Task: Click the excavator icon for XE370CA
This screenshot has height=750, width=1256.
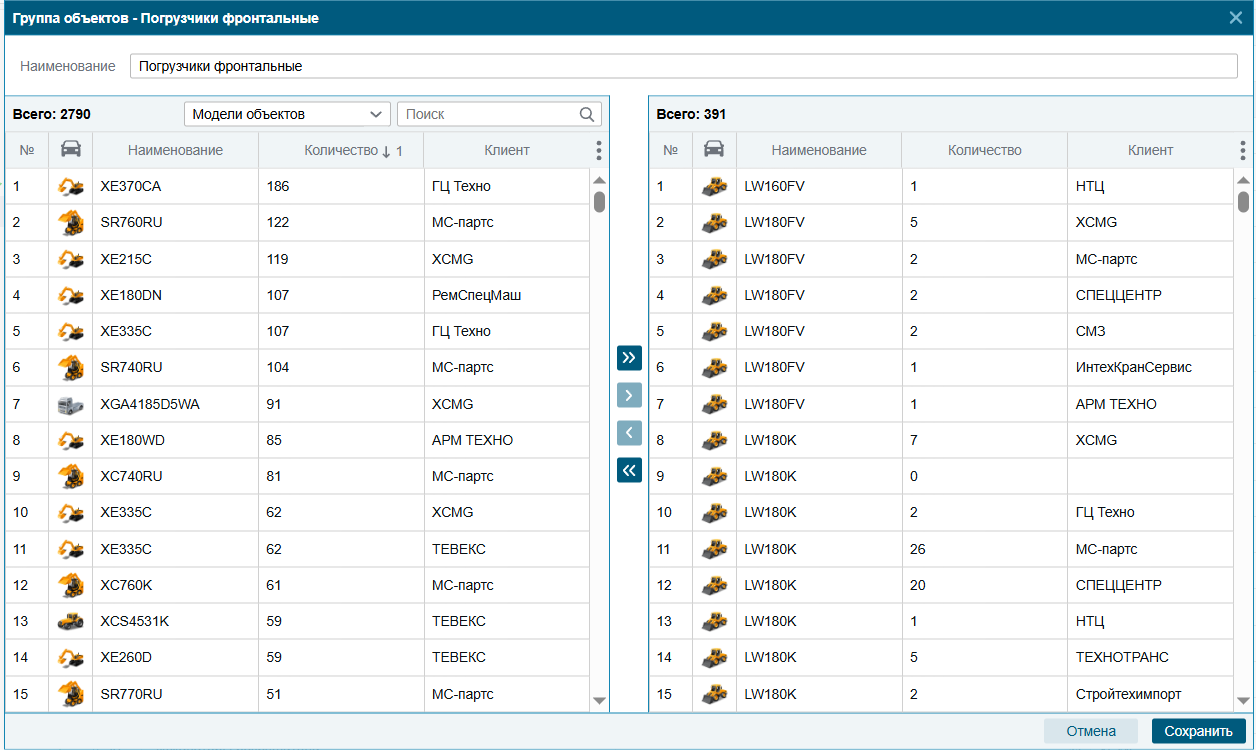Action: (x=70, y=186)
